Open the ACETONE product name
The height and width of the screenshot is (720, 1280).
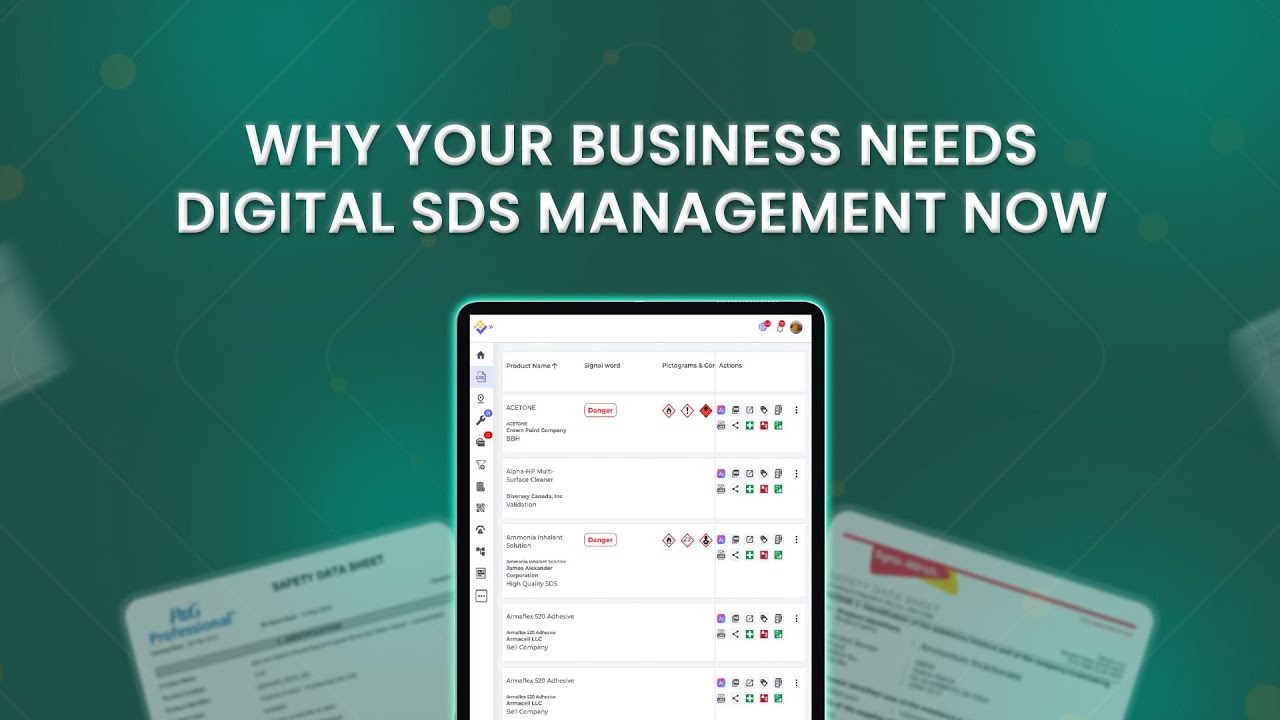521,408
